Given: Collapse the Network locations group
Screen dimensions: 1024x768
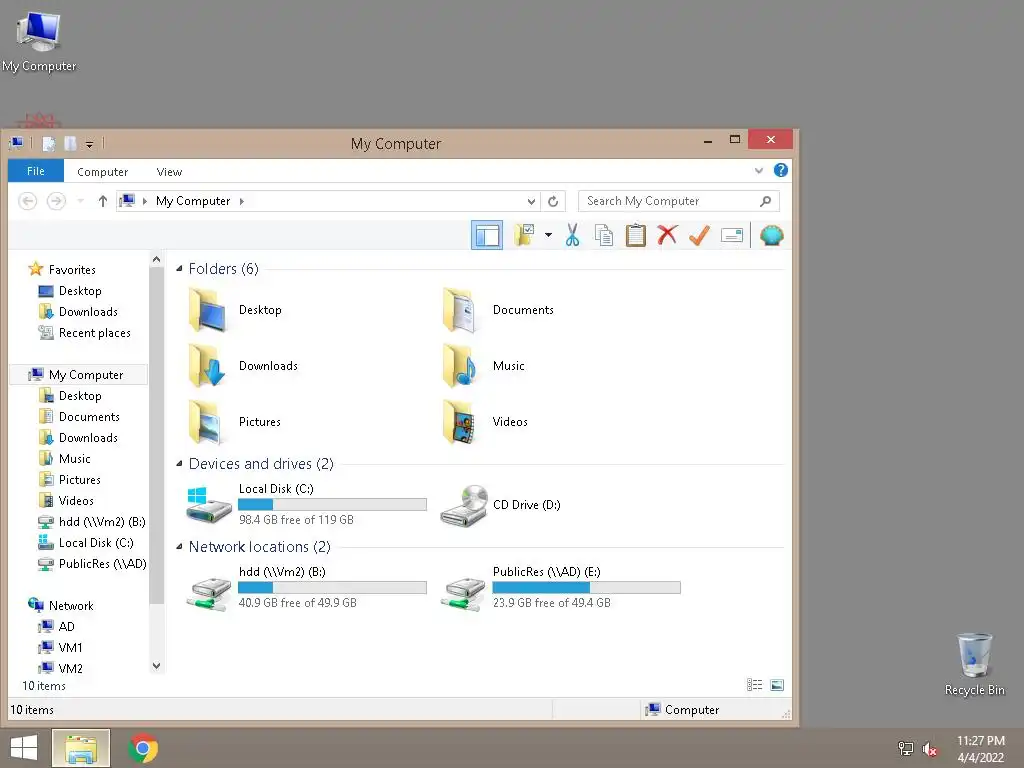Looking at the screenshot, I should pyautogui.click(x=179, y=547).
